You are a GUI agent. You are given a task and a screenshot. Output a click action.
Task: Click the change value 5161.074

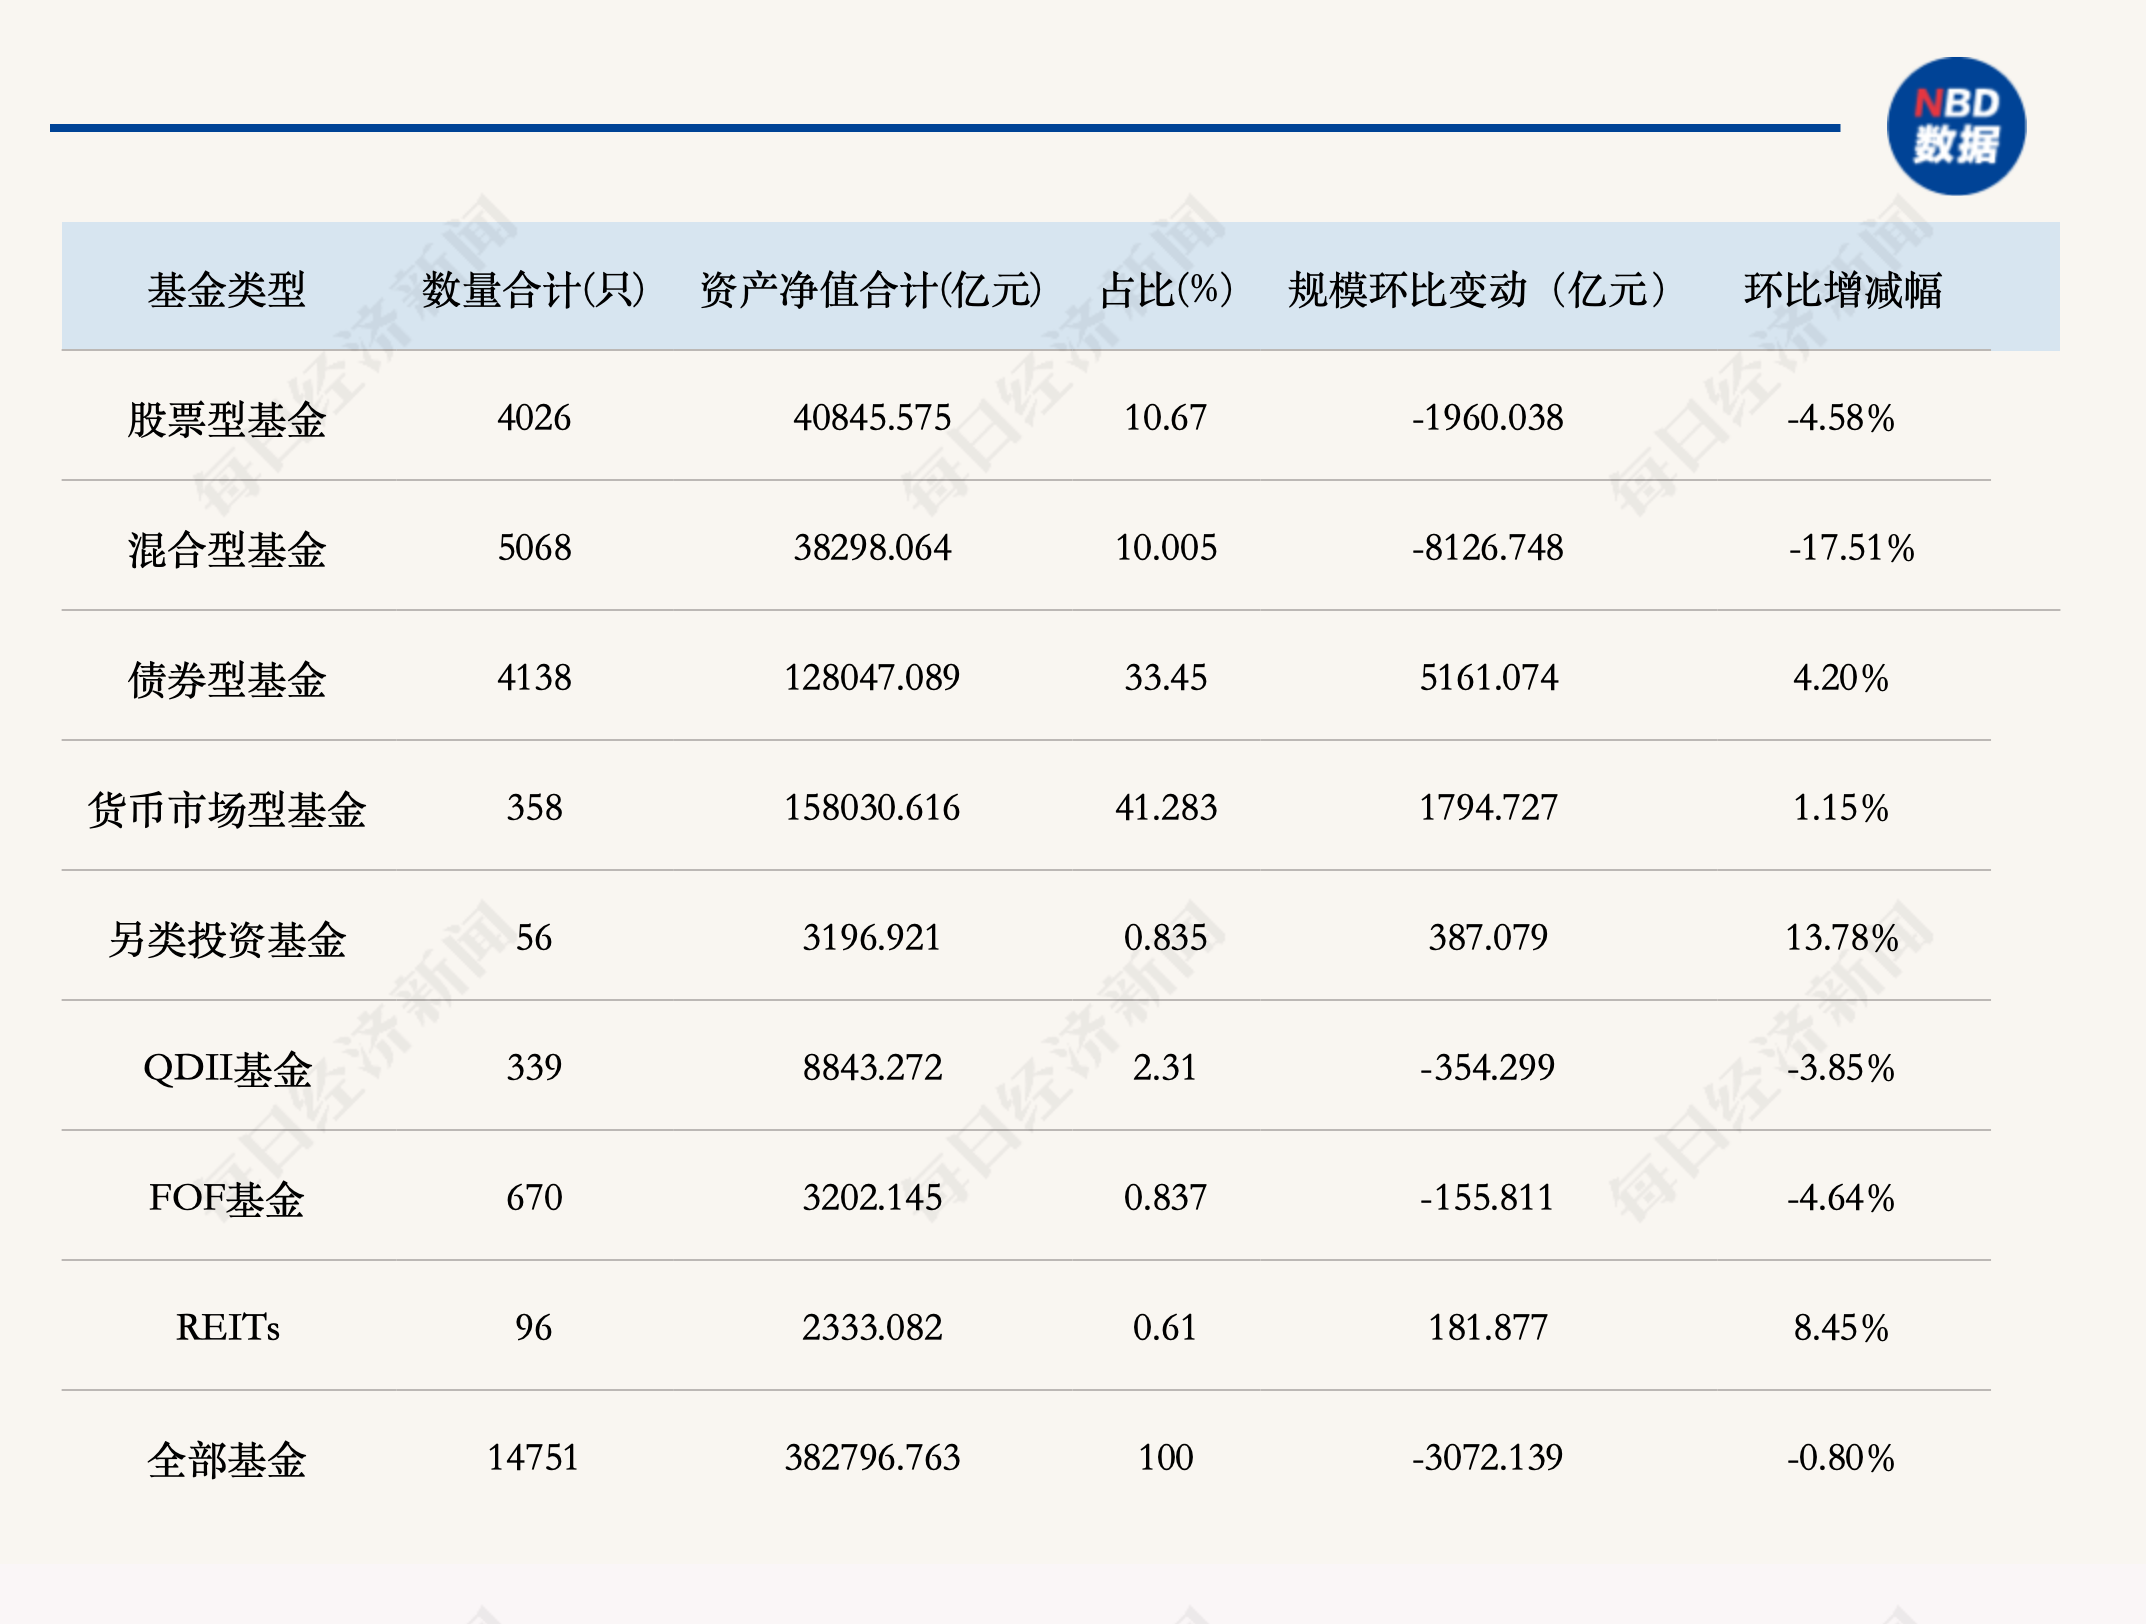1489,677
